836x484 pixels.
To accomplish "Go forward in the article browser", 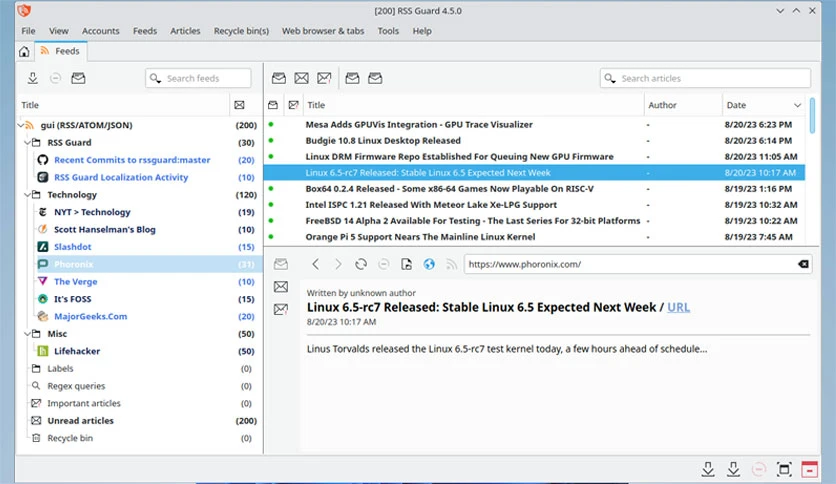I will (x=338, y=264).
